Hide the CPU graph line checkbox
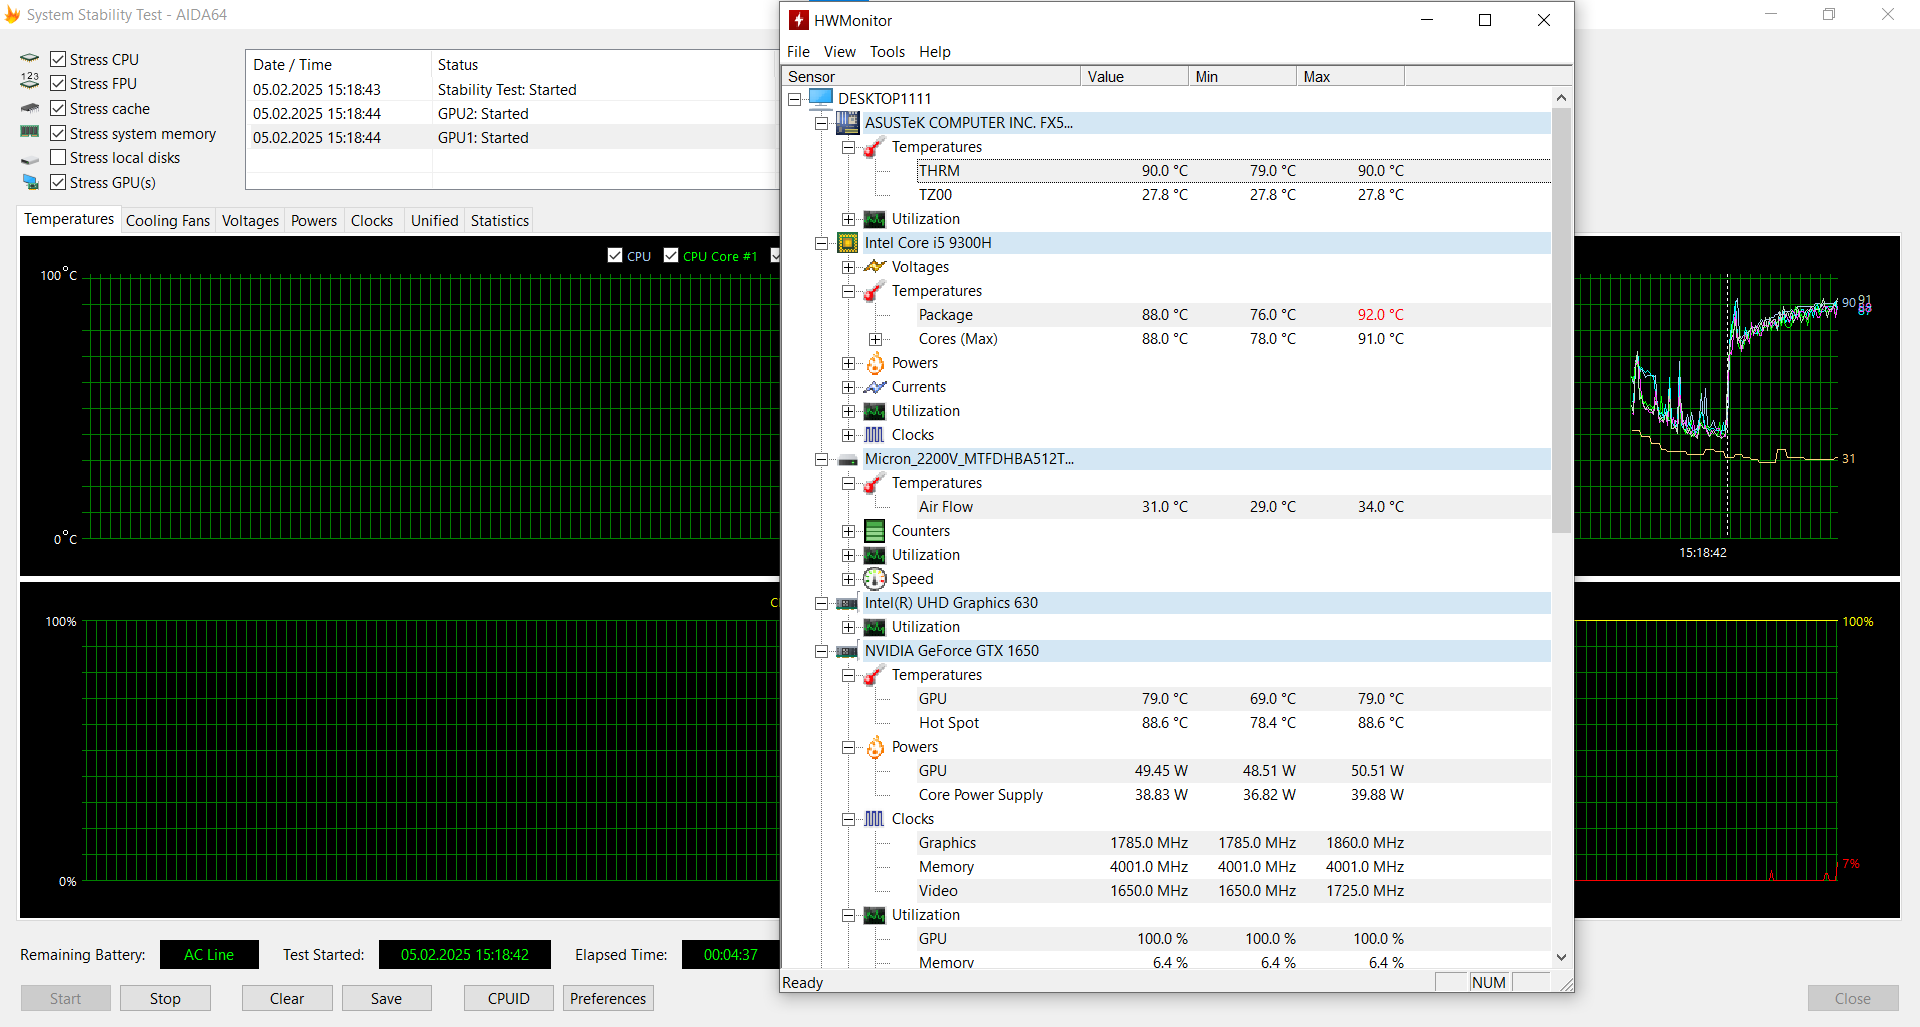 click(615, 255)
